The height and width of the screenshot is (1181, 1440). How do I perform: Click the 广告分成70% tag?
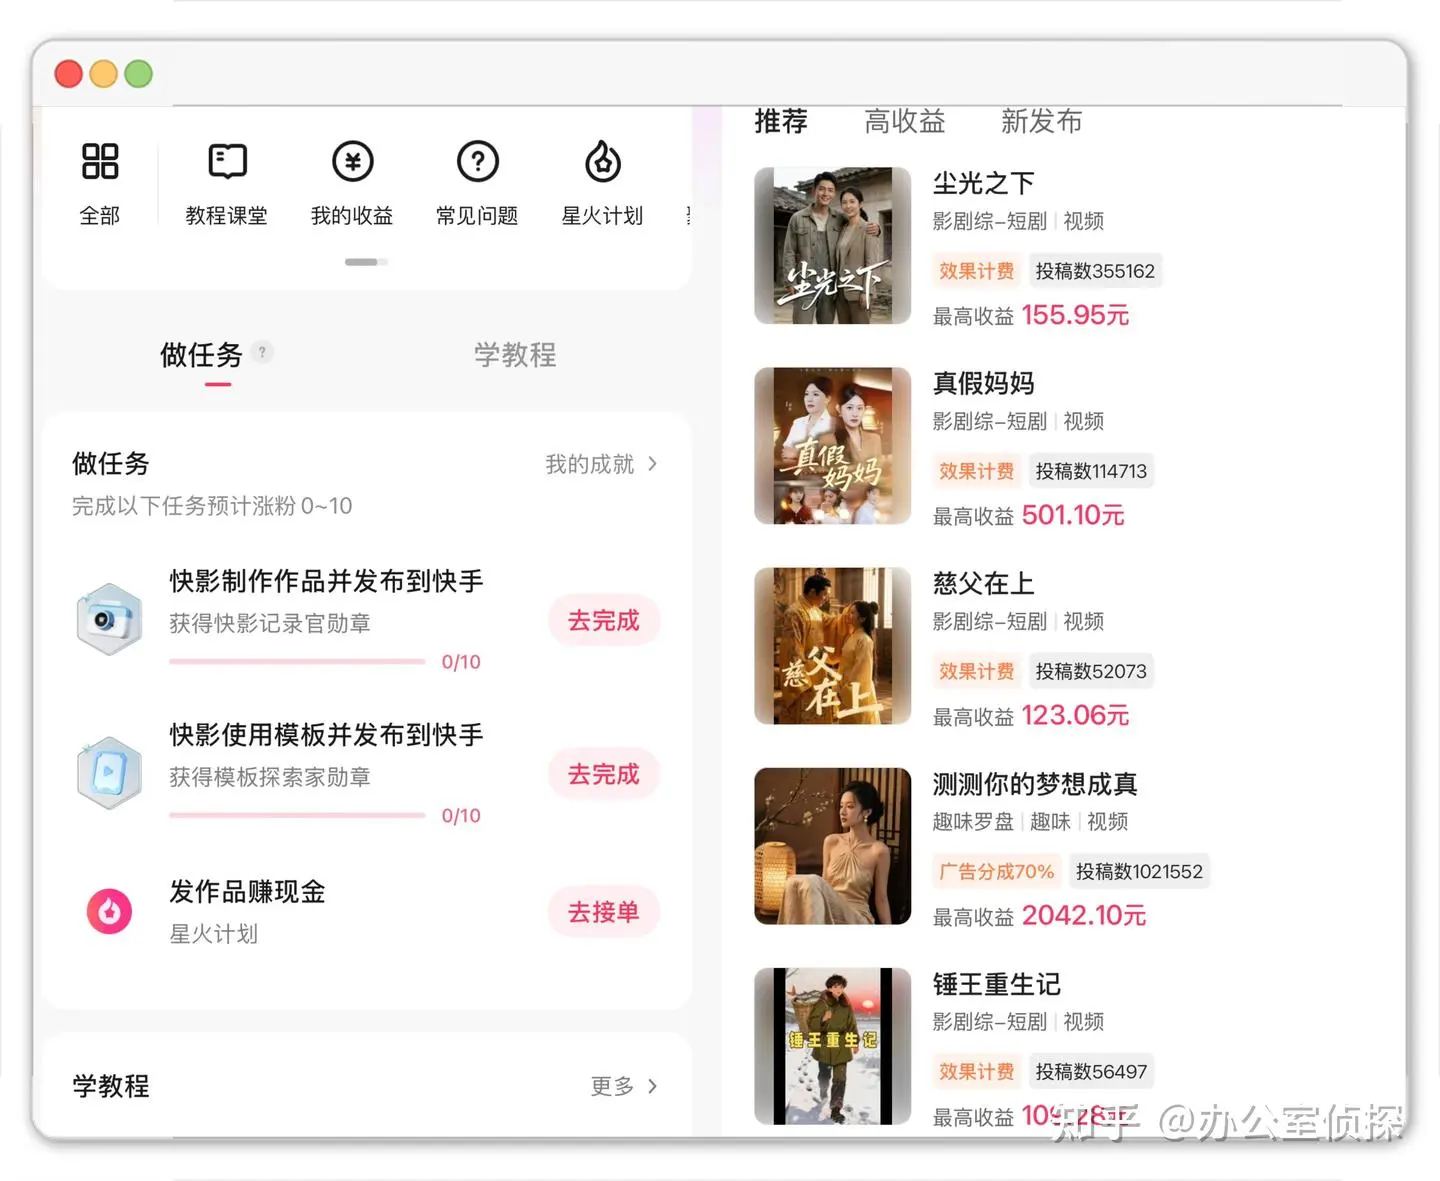coord(997,871)
